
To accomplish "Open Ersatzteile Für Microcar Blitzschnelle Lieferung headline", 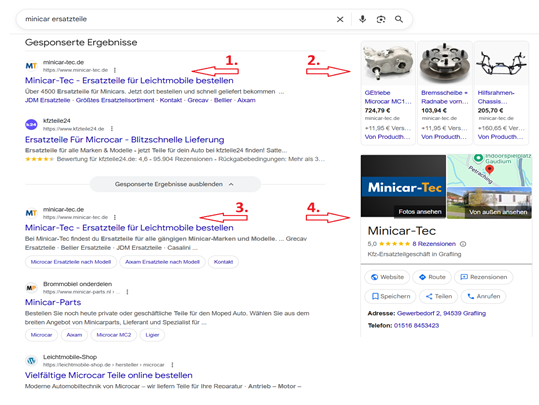I will tap(124, 140).
